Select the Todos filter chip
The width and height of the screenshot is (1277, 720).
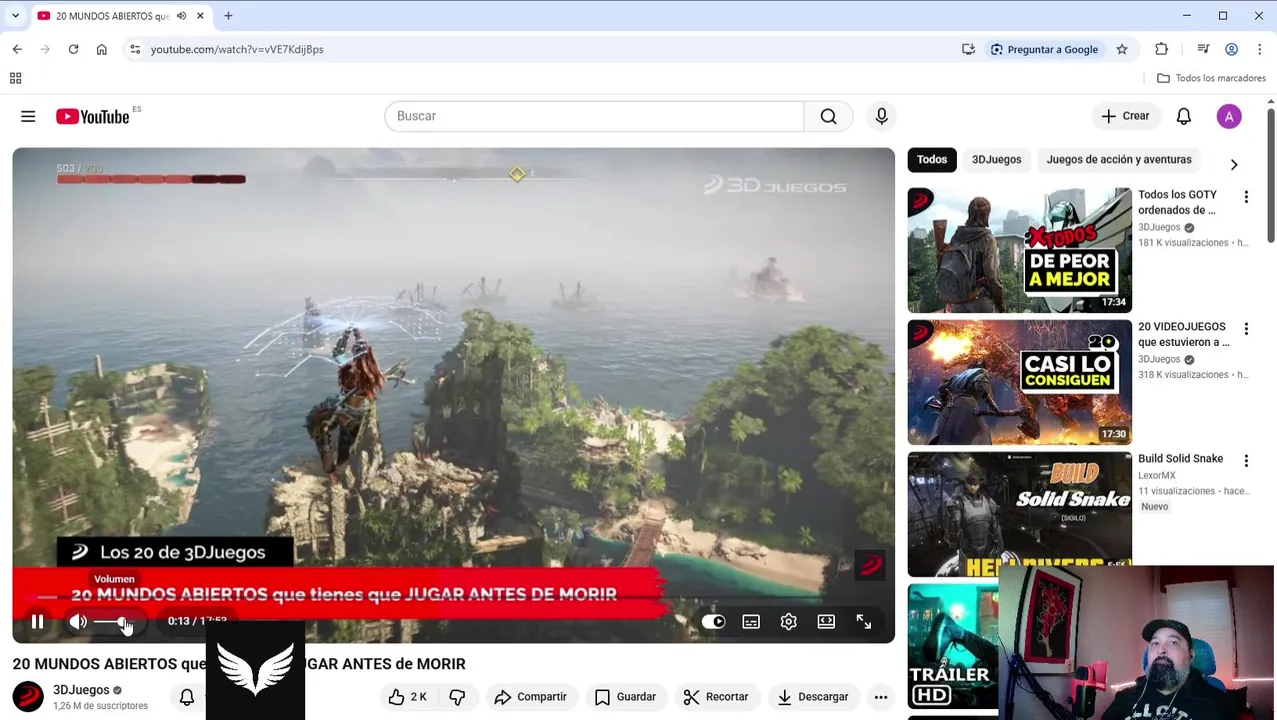point(932,159)
